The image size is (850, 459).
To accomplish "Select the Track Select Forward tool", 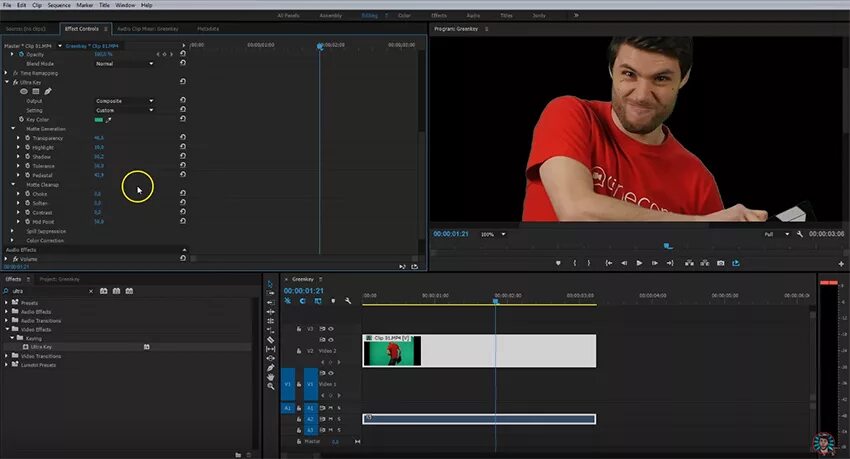I will (270, 293).
